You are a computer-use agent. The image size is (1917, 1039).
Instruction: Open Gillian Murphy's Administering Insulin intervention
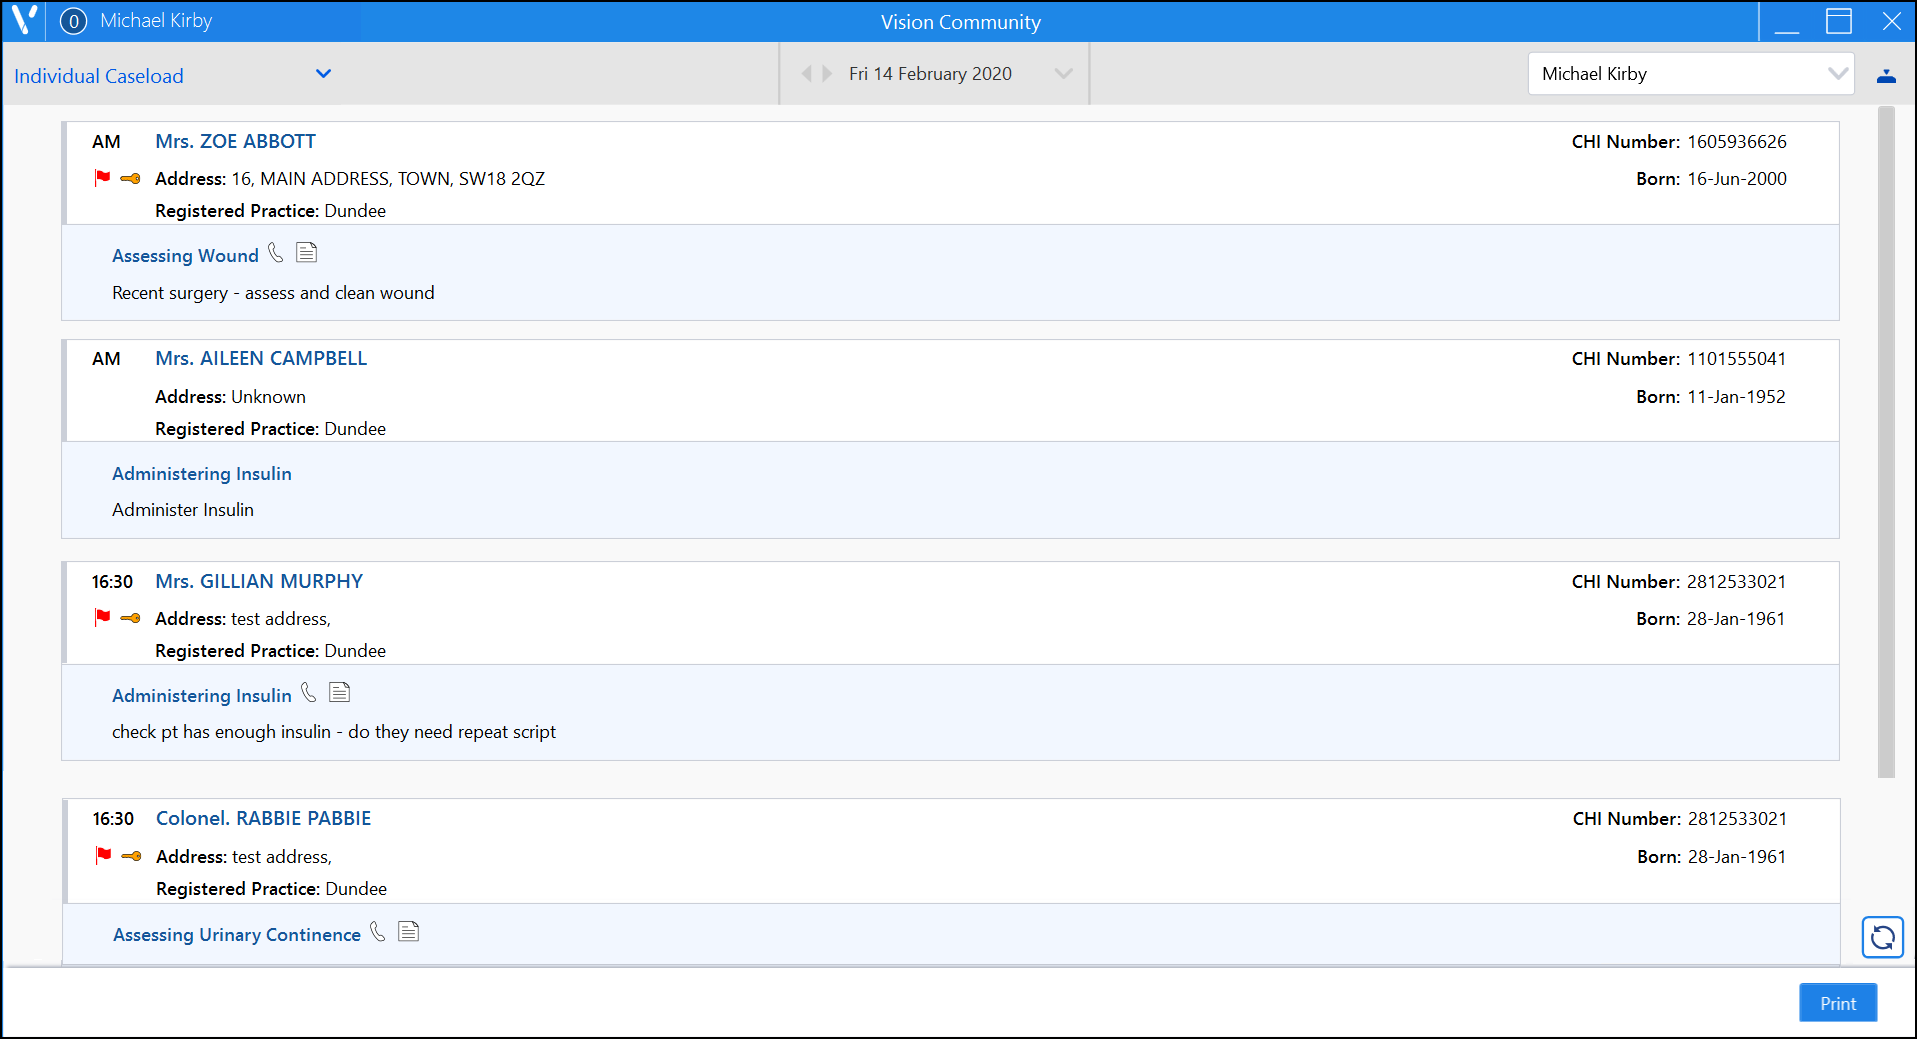(202, 696)
